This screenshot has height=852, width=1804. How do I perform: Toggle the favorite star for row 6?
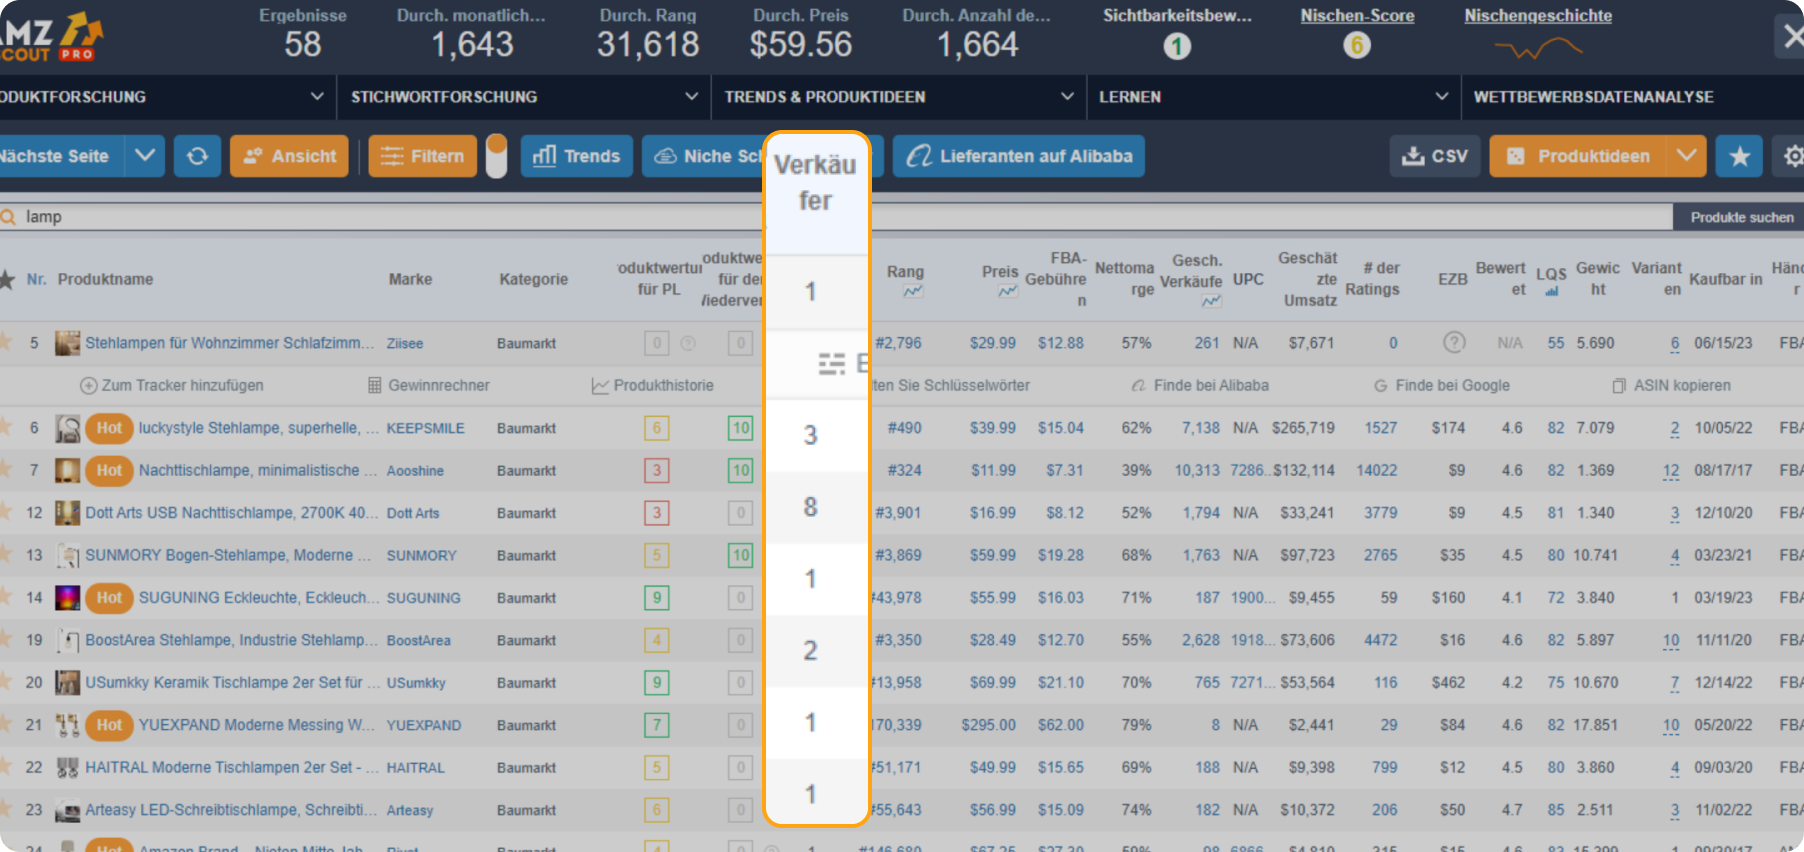pos(6,427)
